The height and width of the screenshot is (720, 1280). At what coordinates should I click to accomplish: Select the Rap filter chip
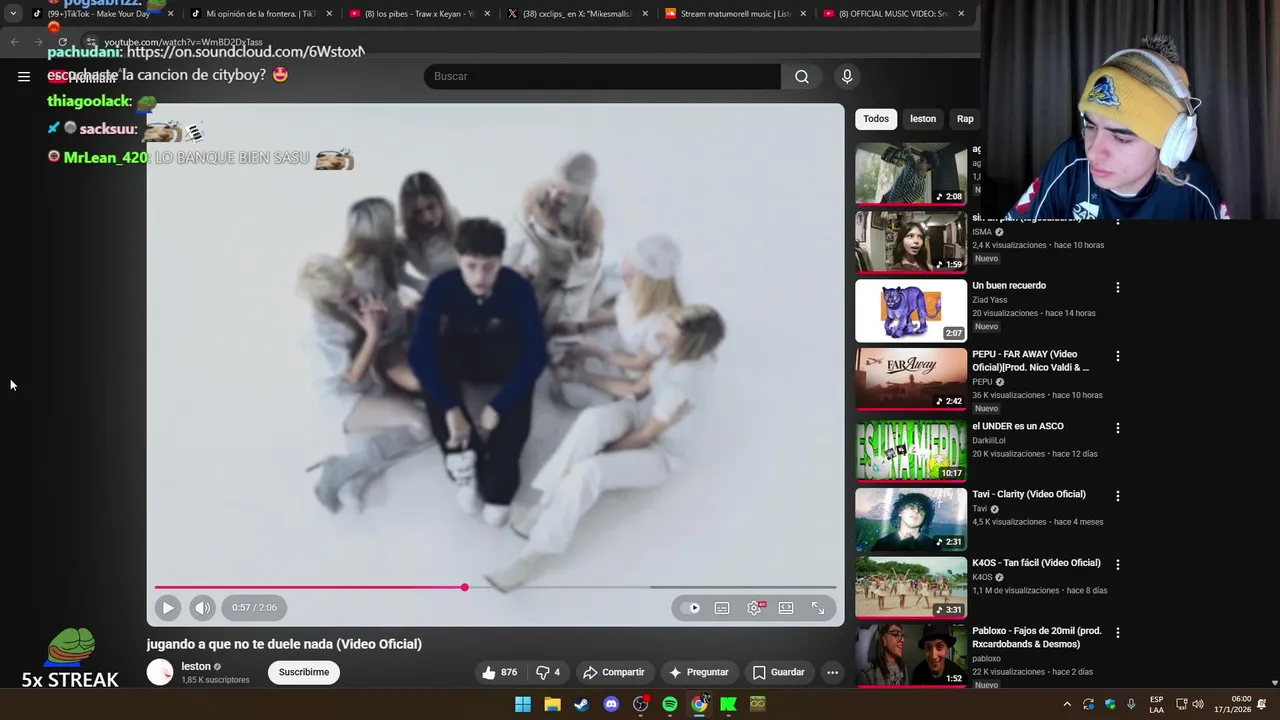(x=965, y=119)
